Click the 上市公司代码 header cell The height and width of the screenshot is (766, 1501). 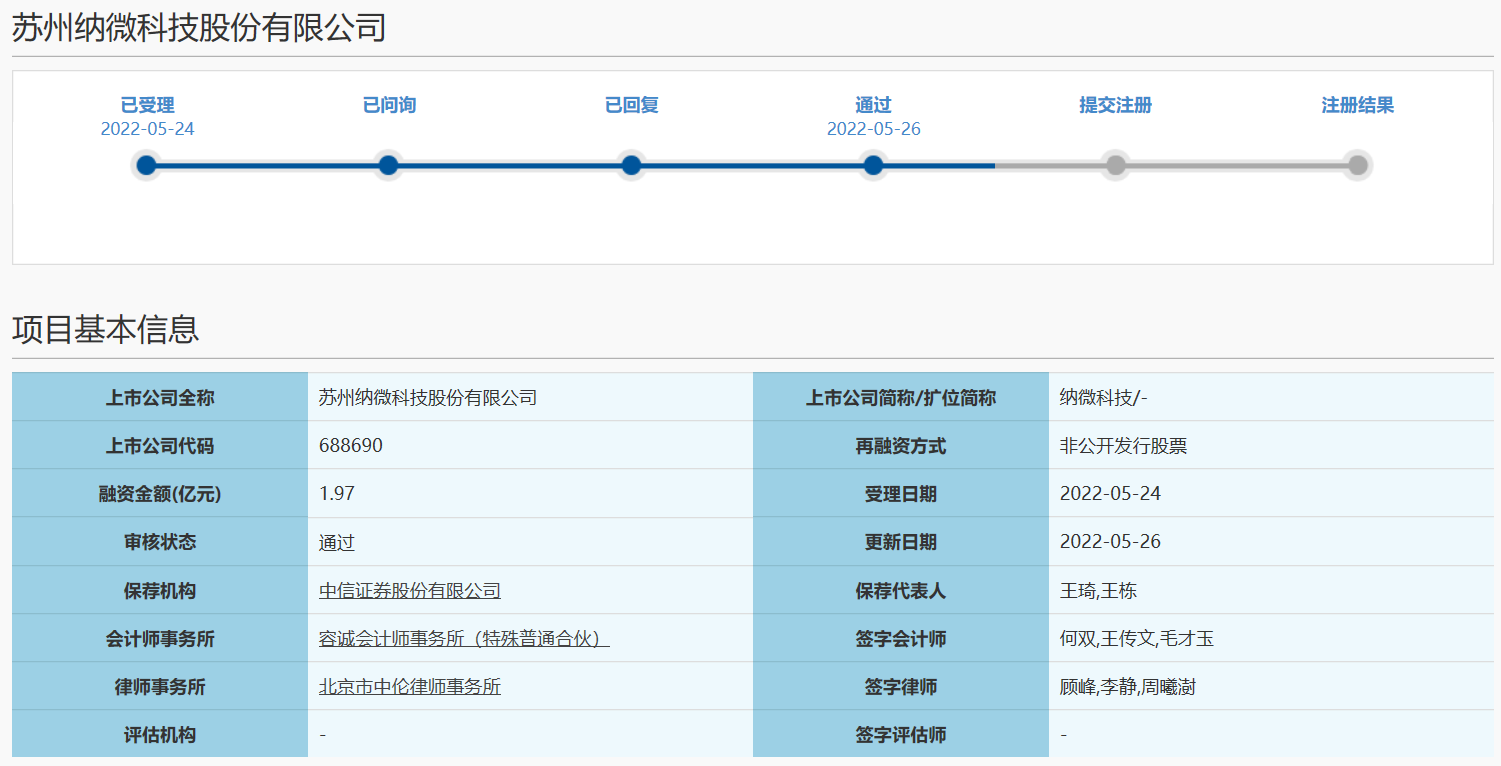tap(160, 445)
